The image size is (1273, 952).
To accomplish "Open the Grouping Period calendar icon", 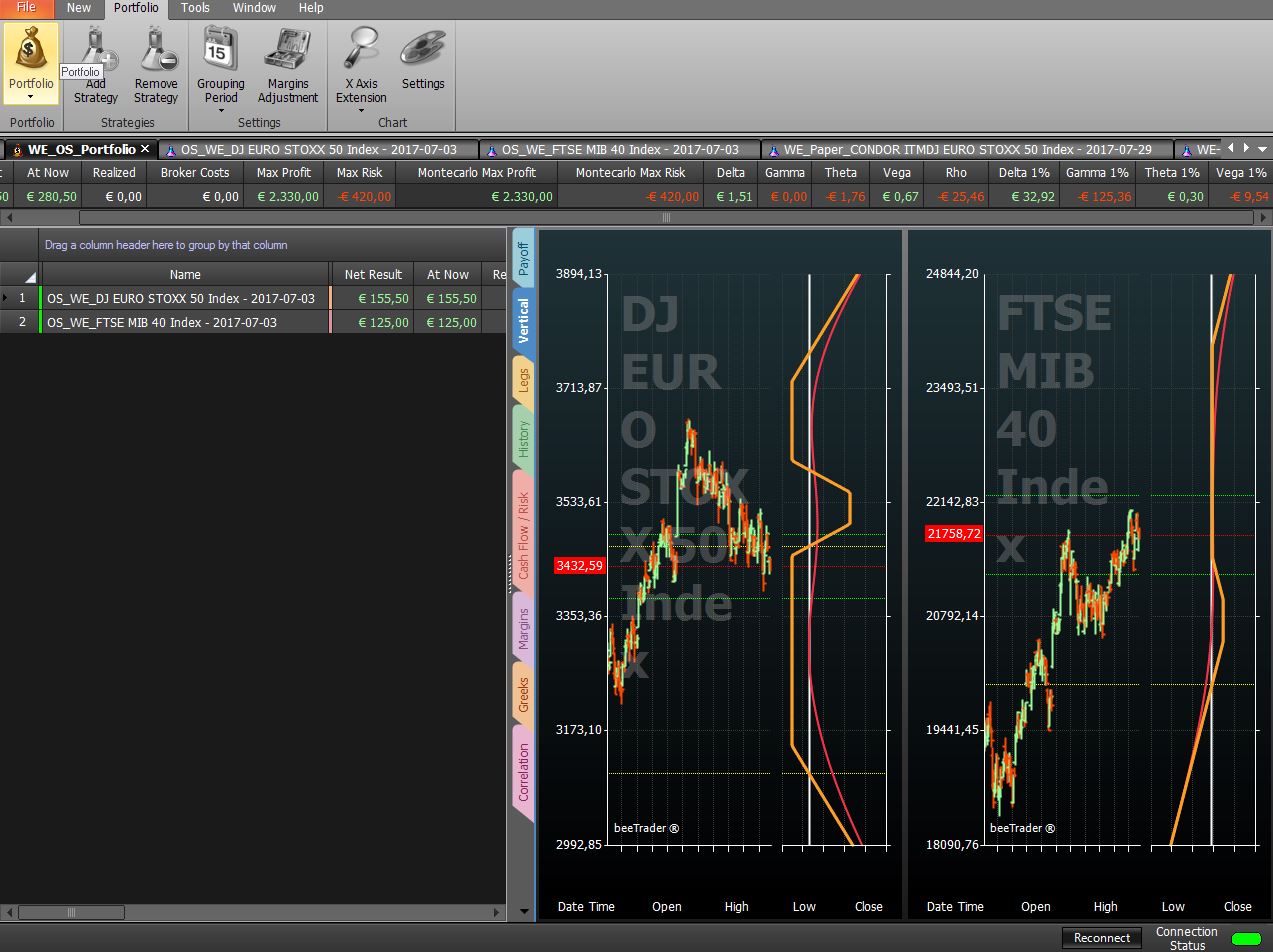I will (x=220, y=48).
